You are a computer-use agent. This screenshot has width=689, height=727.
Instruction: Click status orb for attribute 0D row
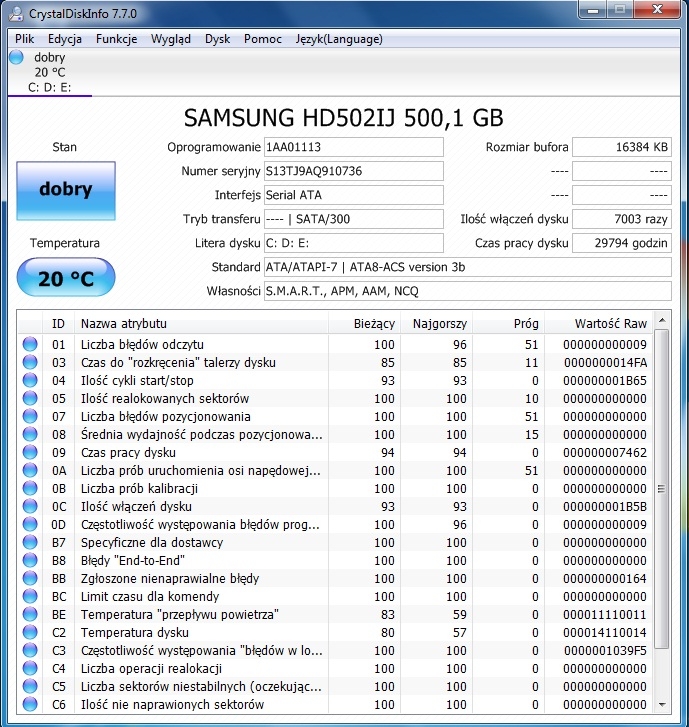(x=30, y=524)
